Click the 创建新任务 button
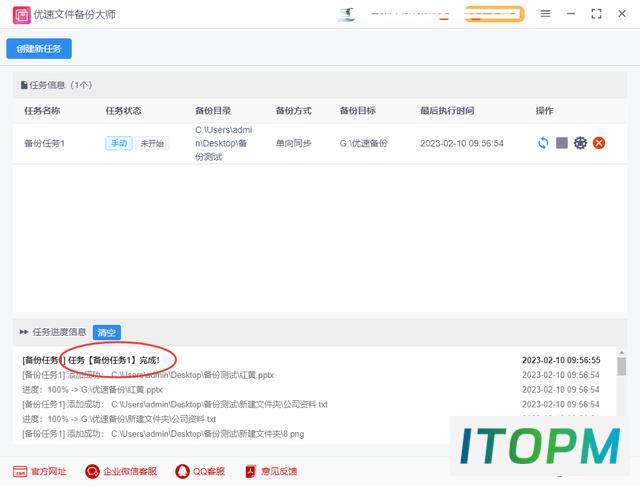The image size is (640, 486). pyautogui.click(x=39, y=49)
